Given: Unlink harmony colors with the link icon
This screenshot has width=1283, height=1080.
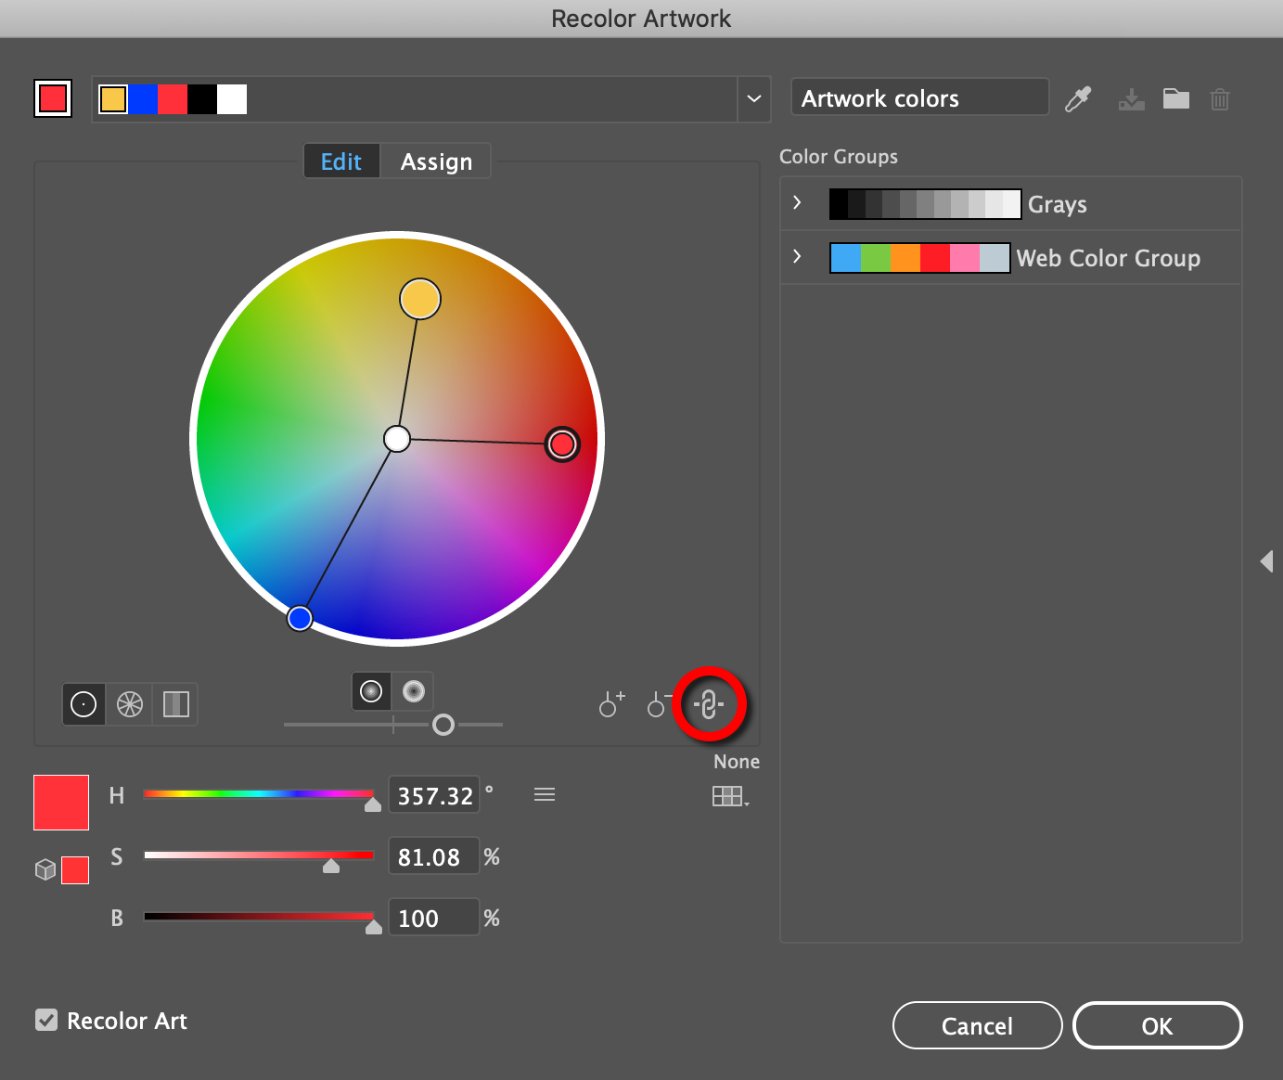Looking at the screenshot, I should tap(710, 704).
